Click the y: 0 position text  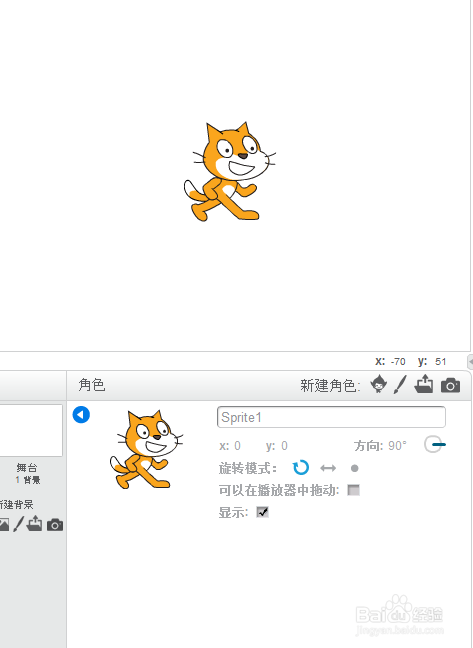click(277, 446)
